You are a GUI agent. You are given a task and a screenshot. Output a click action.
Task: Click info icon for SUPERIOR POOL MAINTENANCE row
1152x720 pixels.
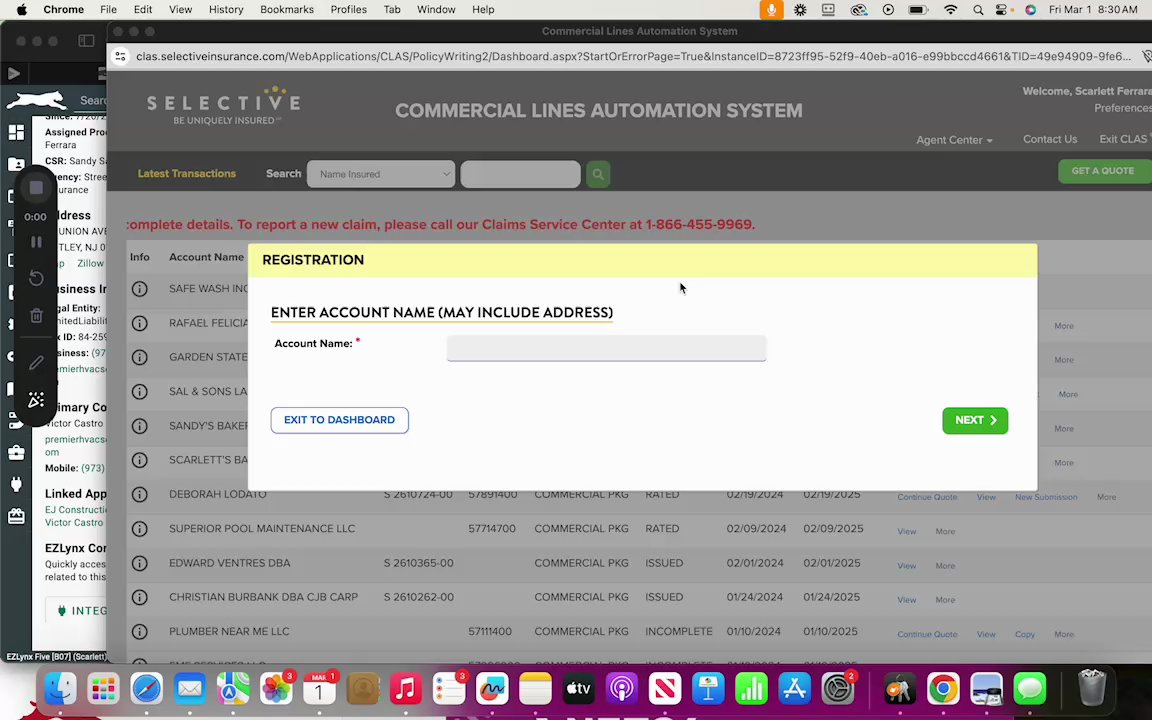pyautogui.click(x=140, y=529)
